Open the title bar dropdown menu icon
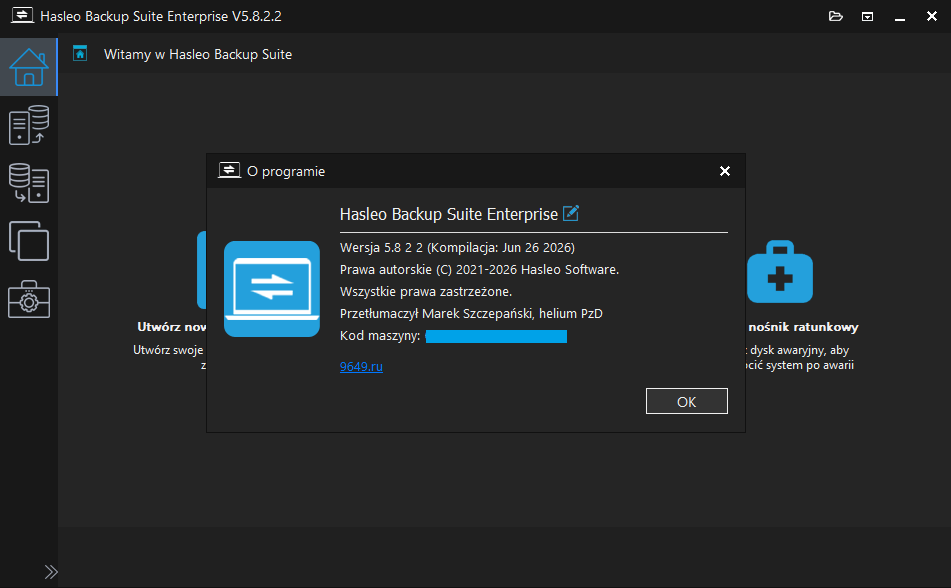 [x=867, y=16]
